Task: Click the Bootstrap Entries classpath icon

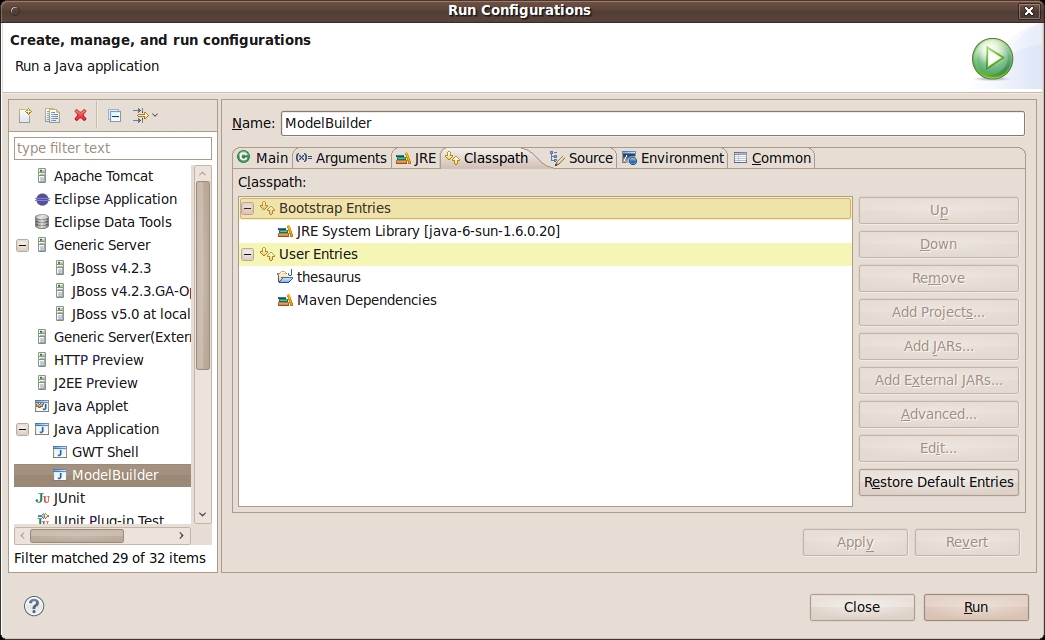Action: click(x=267, y=208)
